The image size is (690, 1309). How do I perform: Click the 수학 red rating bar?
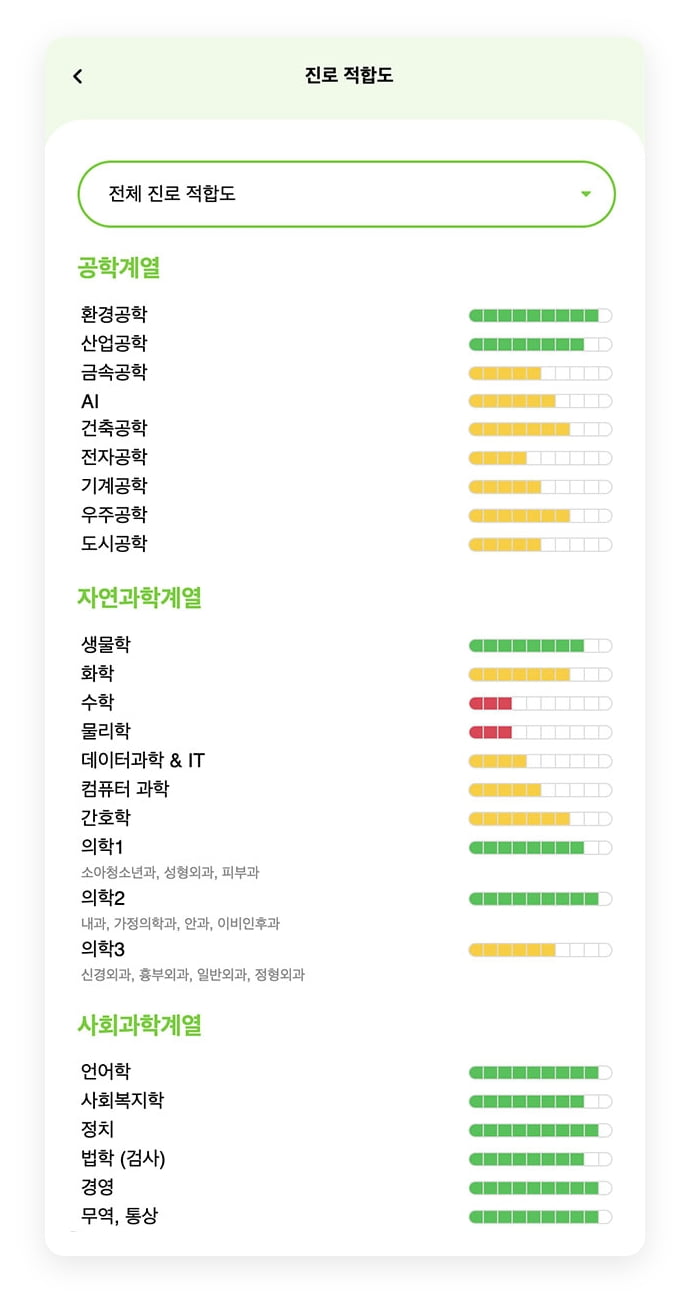pos(539,703)
